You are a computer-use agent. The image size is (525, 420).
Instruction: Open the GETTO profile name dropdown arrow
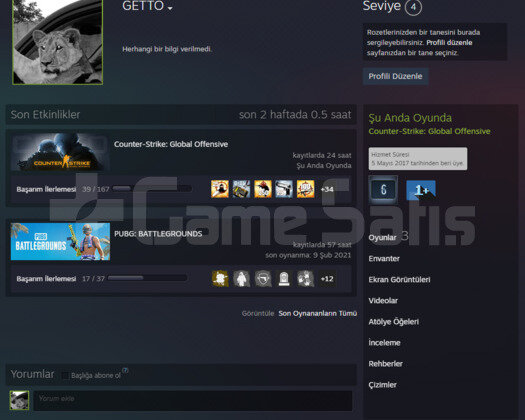(170, 8)
